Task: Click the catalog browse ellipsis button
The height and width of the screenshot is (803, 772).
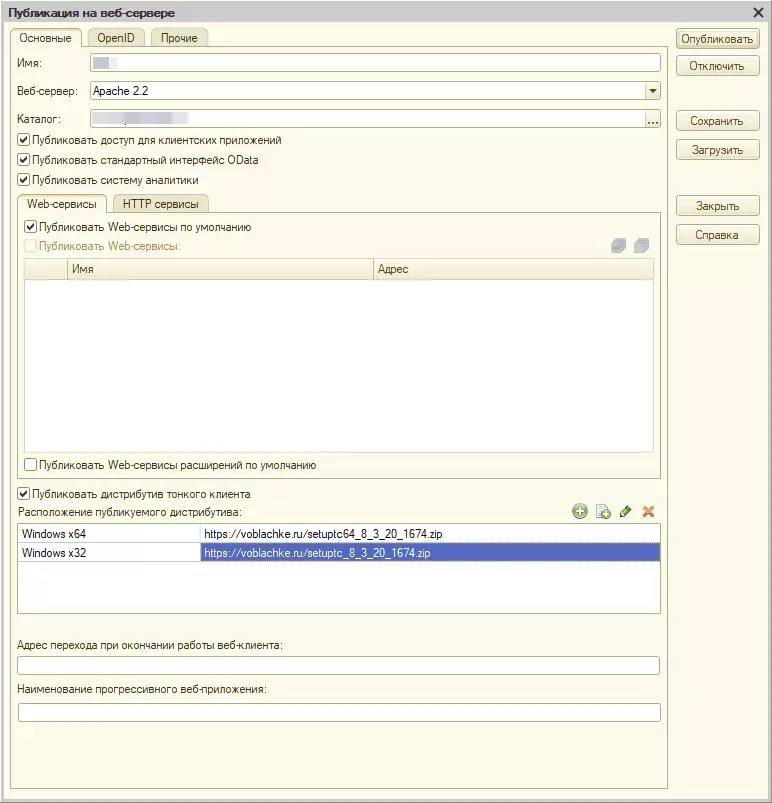Action: 653,120
